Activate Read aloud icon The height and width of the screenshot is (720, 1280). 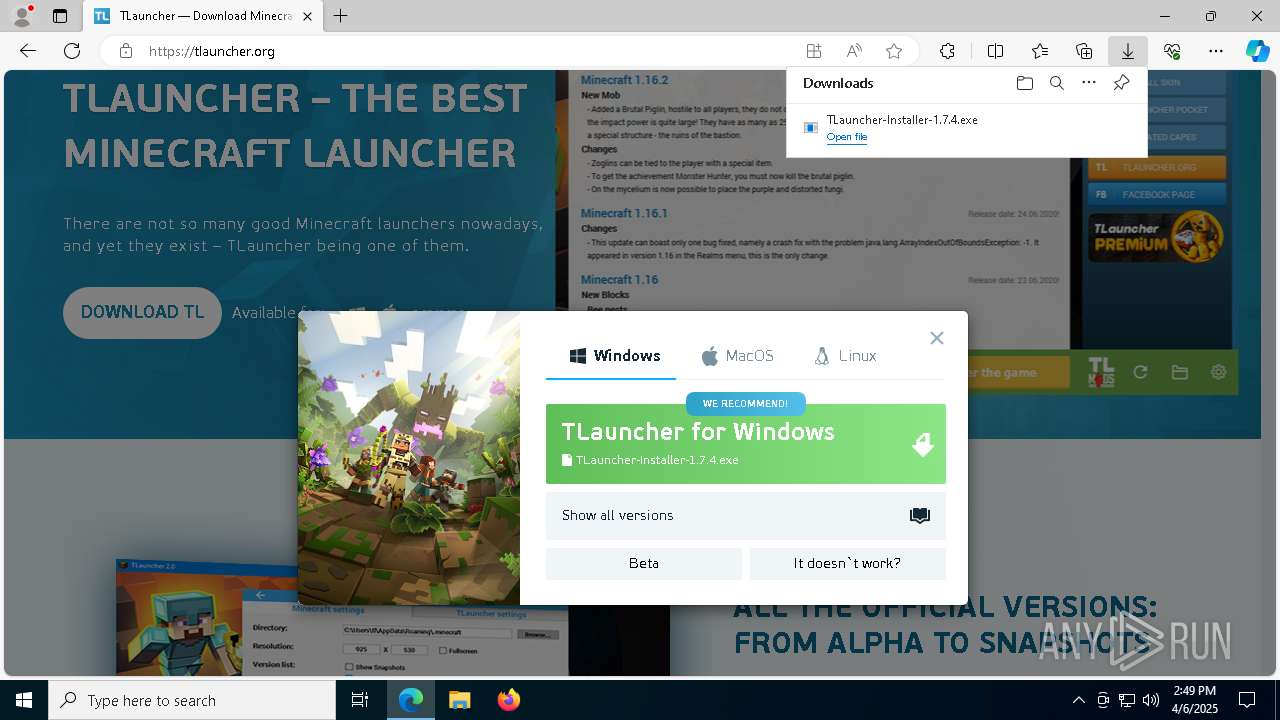854,51
